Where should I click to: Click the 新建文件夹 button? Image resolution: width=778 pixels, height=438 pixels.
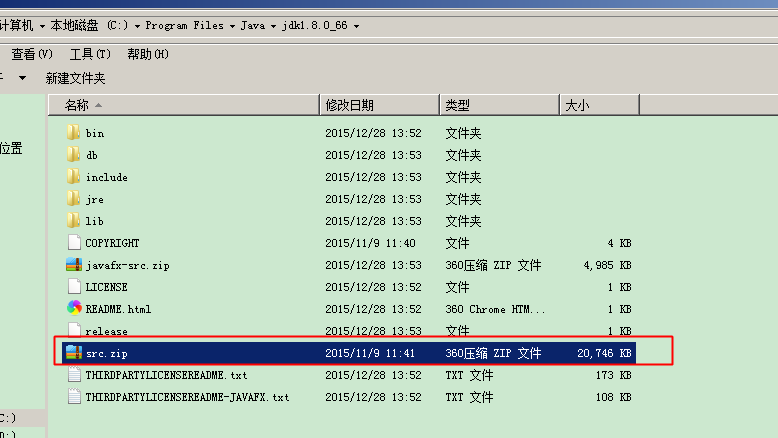click(75, 78)
